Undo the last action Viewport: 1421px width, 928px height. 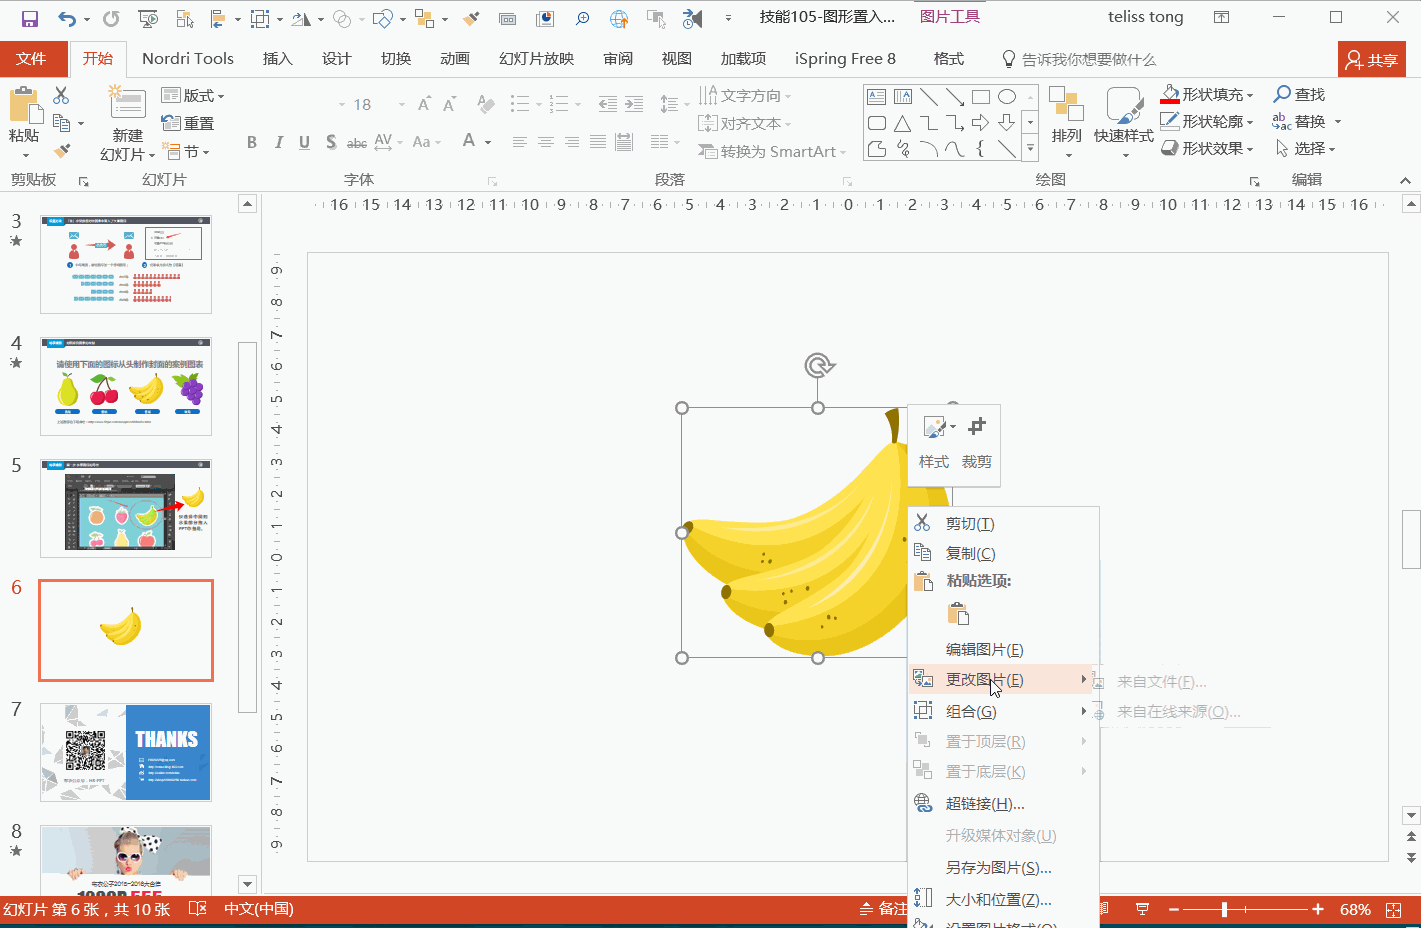tap(67, 18)
